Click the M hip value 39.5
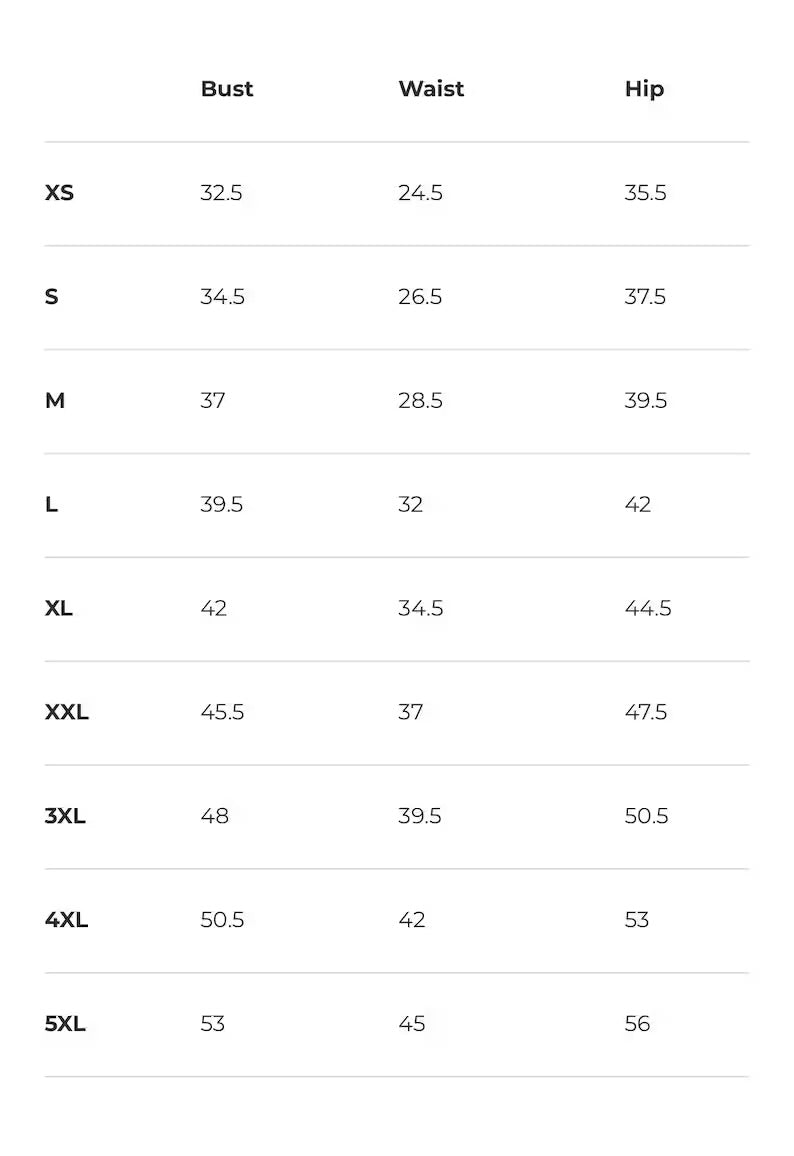794x1156 pixels. pos(645,401)
